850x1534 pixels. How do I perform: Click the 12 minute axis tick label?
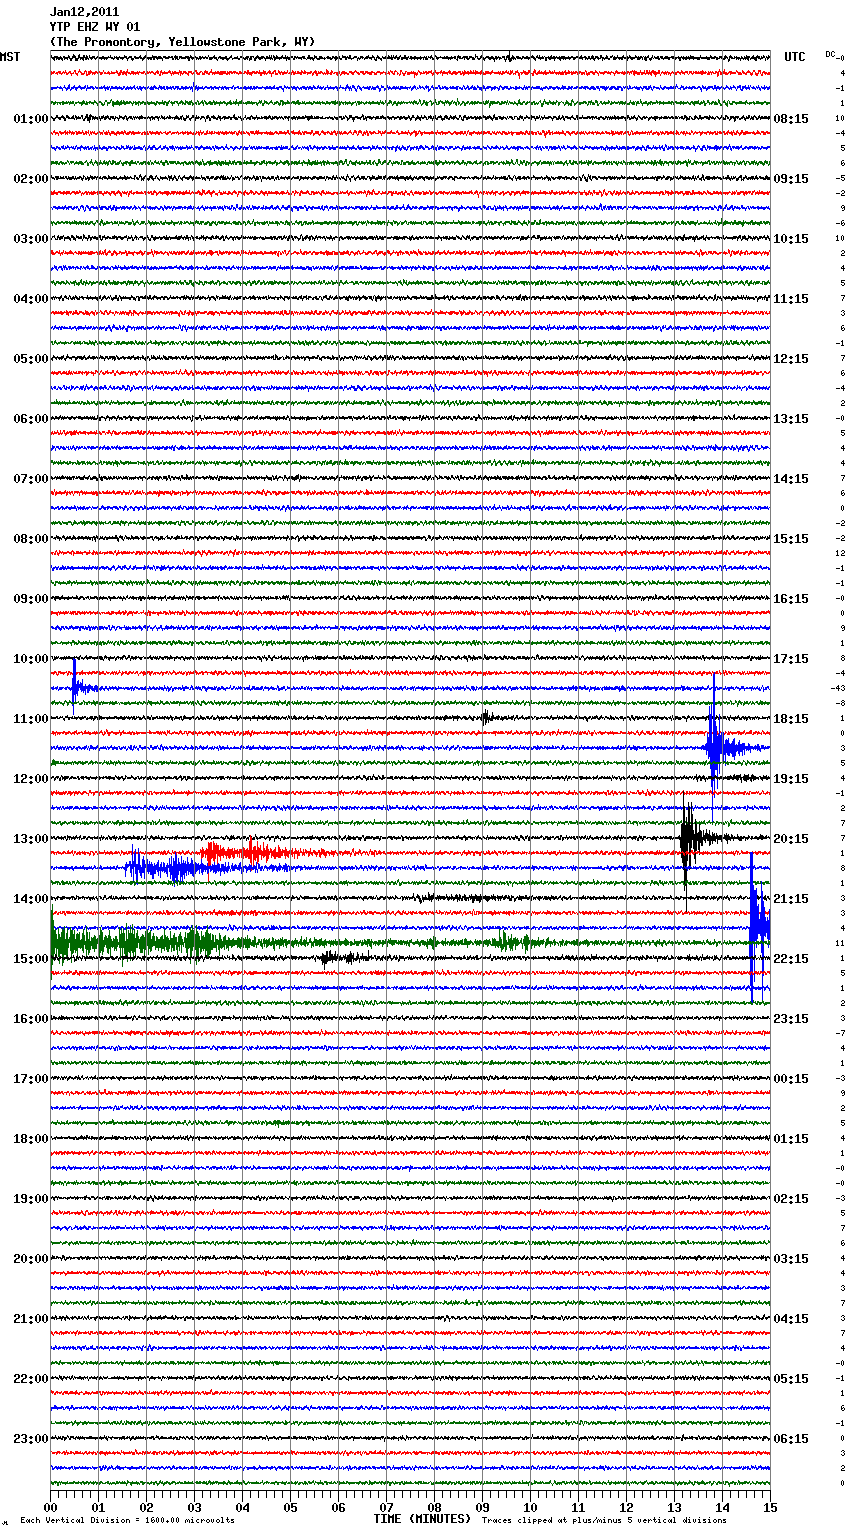click(x=626, y=1507)
